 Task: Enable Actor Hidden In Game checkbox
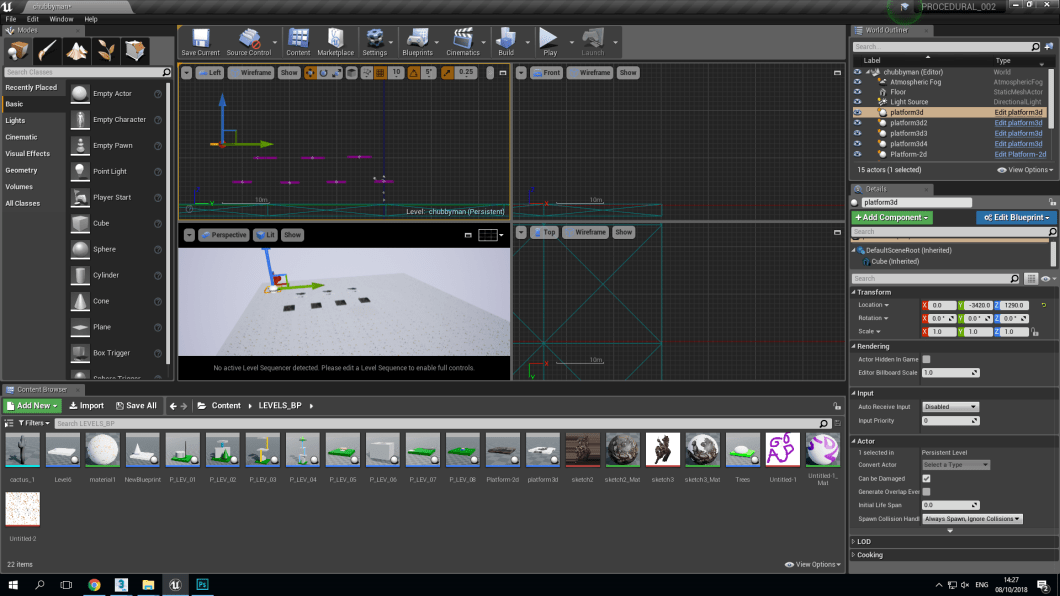(926, 359)
